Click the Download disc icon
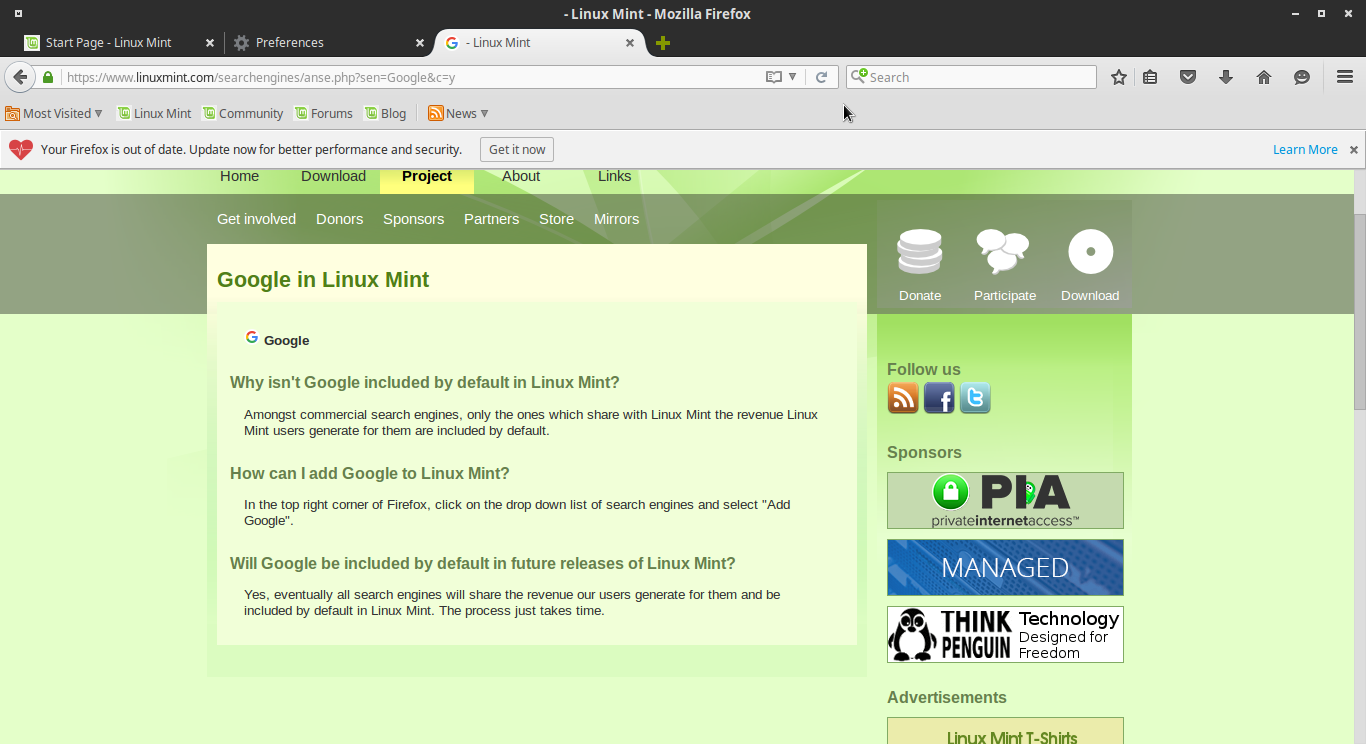This screenshot has width=1366, height=744. (x=1090, y=252)
